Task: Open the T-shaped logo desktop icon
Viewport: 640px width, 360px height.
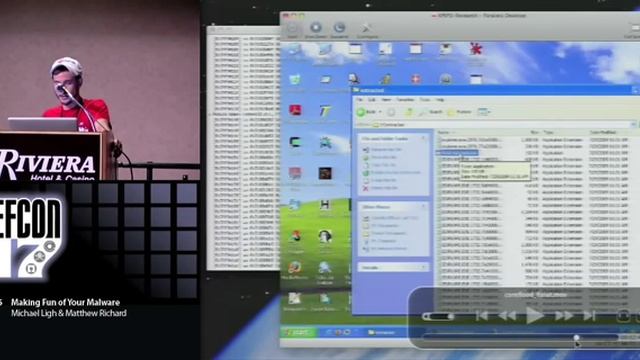Action: tap(325, 111)
